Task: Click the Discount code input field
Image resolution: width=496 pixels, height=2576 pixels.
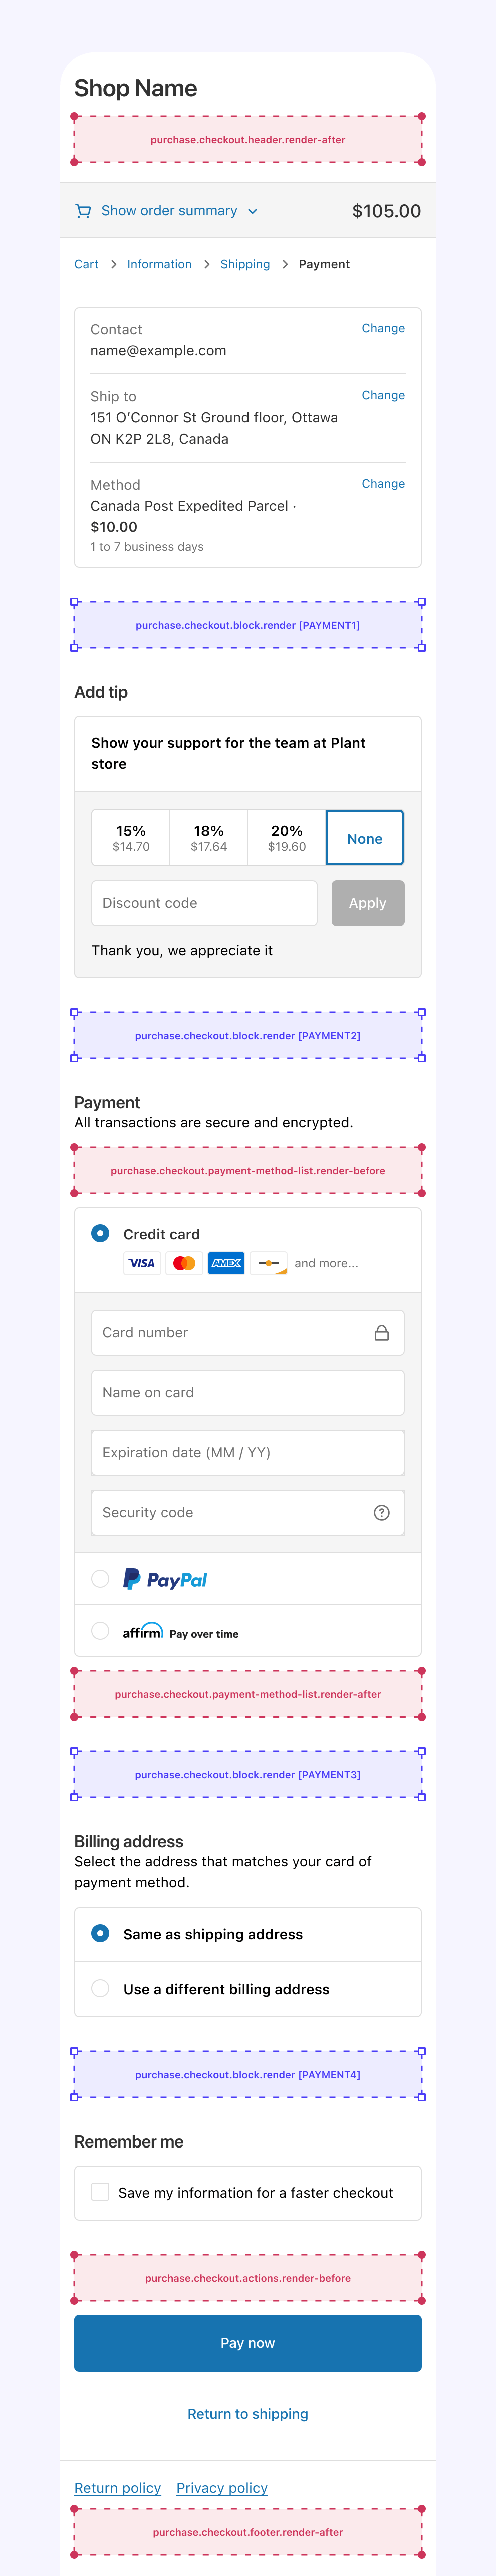Action: (204, 903)
